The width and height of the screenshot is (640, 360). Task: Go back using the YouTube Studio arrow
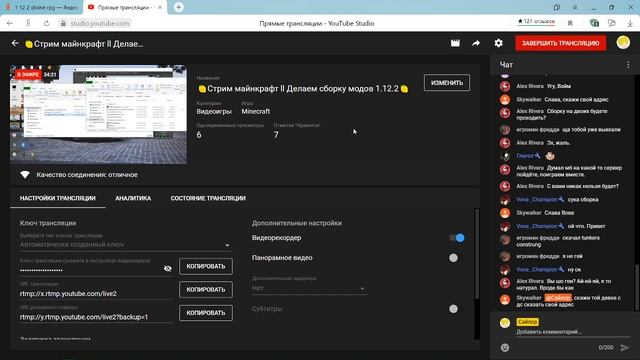click(x=15, y=43)
